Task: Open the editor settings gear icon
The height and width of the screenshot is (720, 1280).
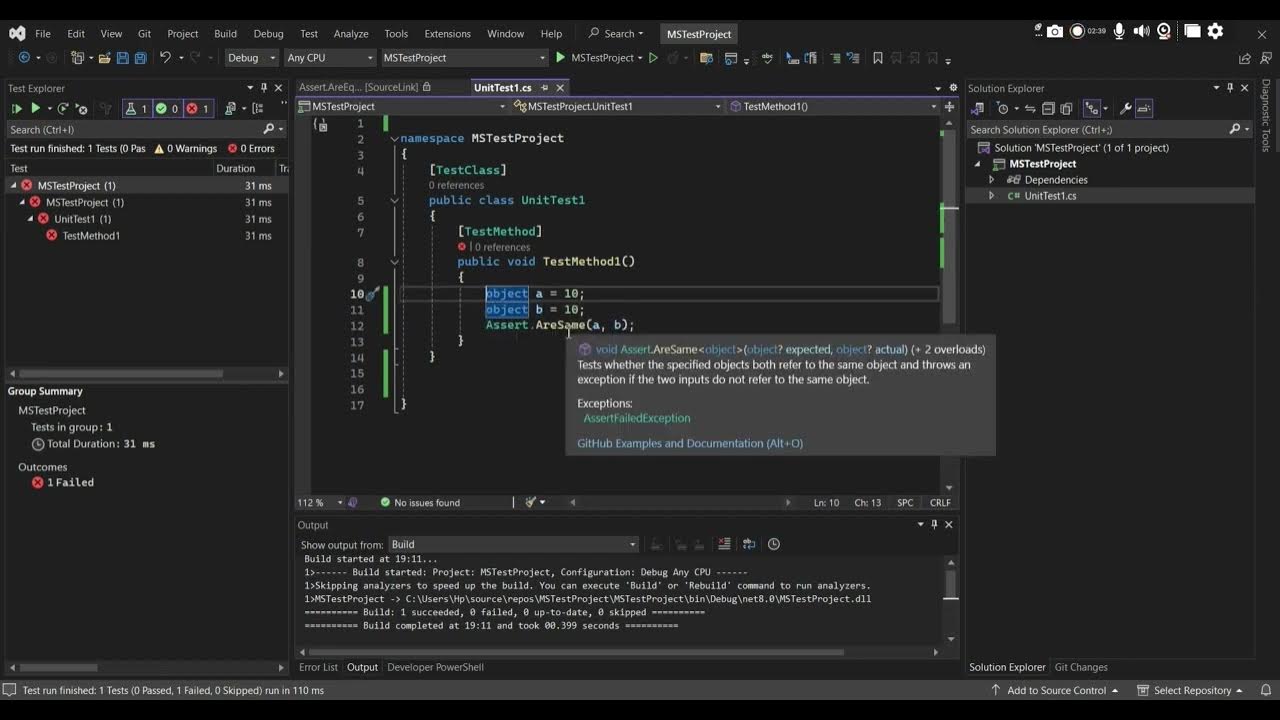Action: pos(953,88)
